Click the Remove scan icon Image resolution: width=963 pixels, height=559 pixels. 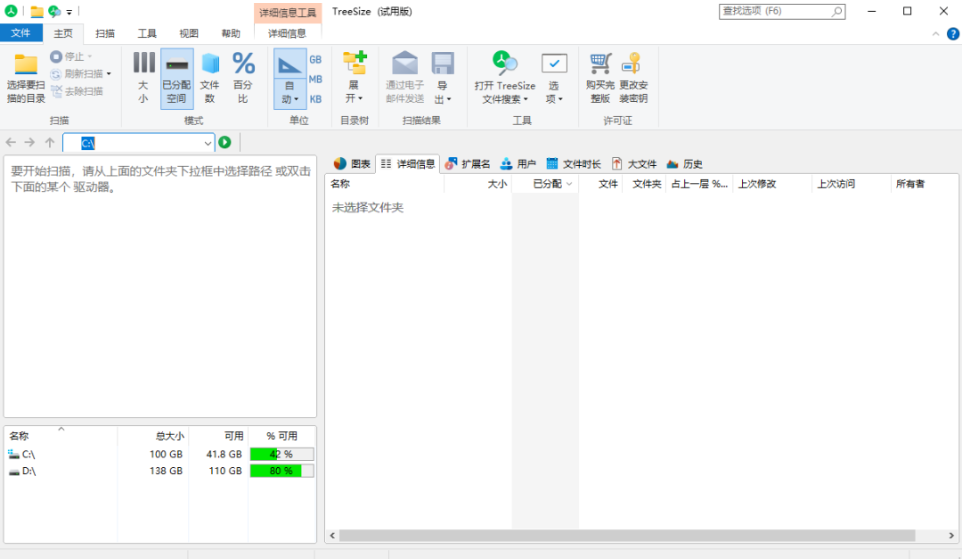56,91
